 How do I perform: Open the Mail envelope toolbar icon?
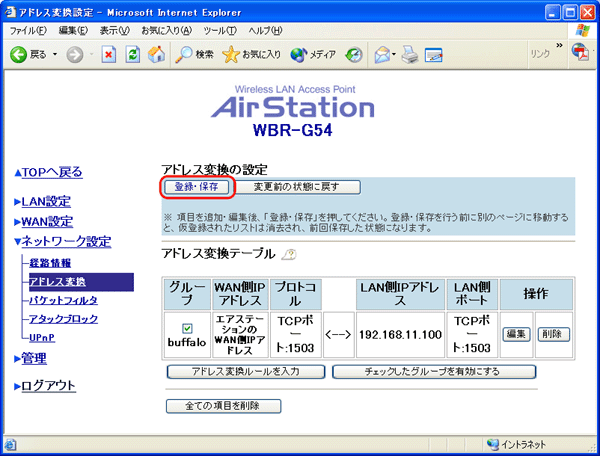tap(384, 55)
